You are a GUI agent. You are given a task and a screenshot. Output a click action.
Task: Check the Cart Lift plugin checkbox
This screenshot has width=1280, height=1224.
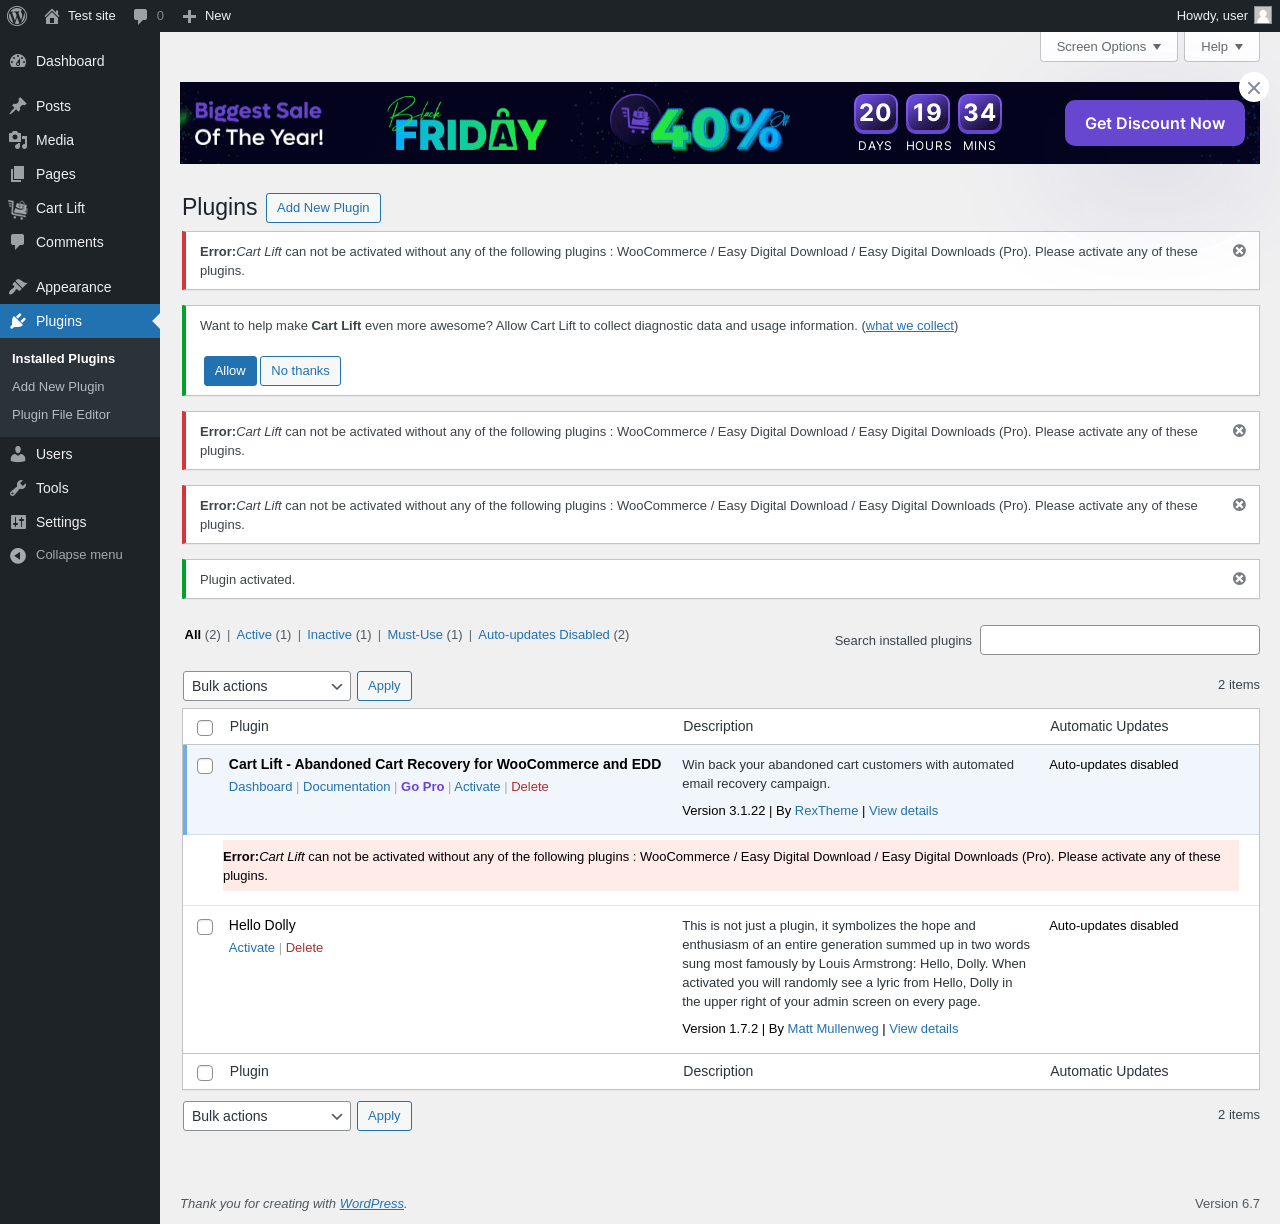pos(205,766)
